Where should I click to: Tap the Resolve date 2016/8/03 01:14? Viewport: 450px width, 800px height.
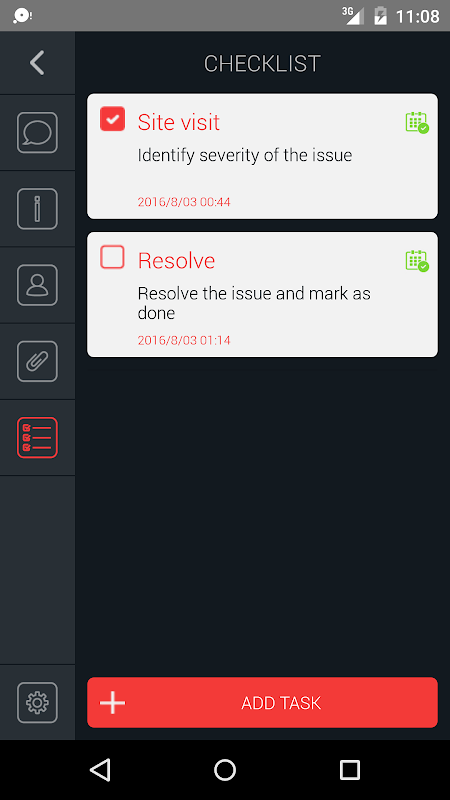pyautogui.click(x=184, y=340)
